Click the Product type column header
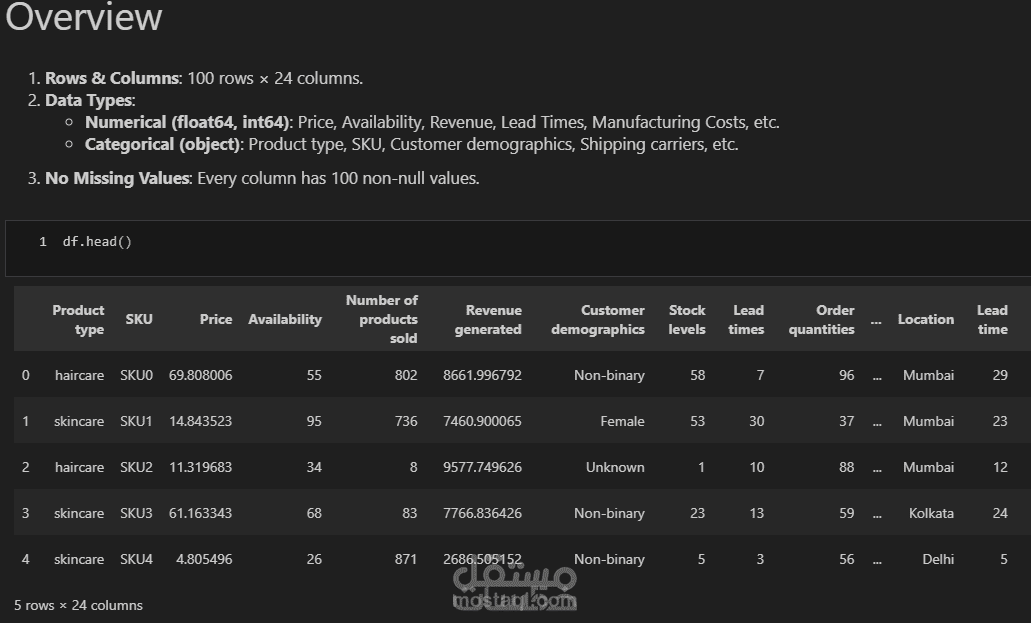This screenshot has width=1031, height=623. click(78, 320)
